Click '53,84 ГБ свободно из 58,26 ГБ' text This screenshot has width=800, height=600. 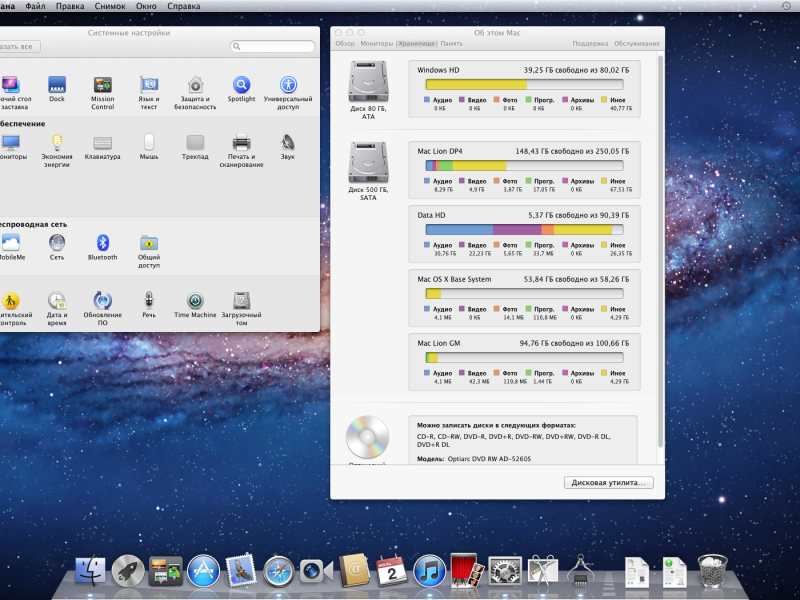576,280
